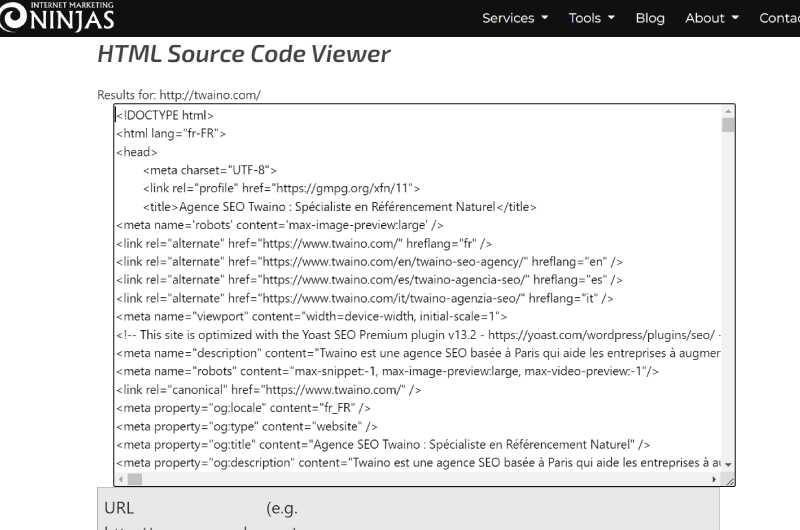The height and width of the screenshot is (530, 800).
Task: Click the alternate link with hreflang="es"
Action: tap(369, 280)
